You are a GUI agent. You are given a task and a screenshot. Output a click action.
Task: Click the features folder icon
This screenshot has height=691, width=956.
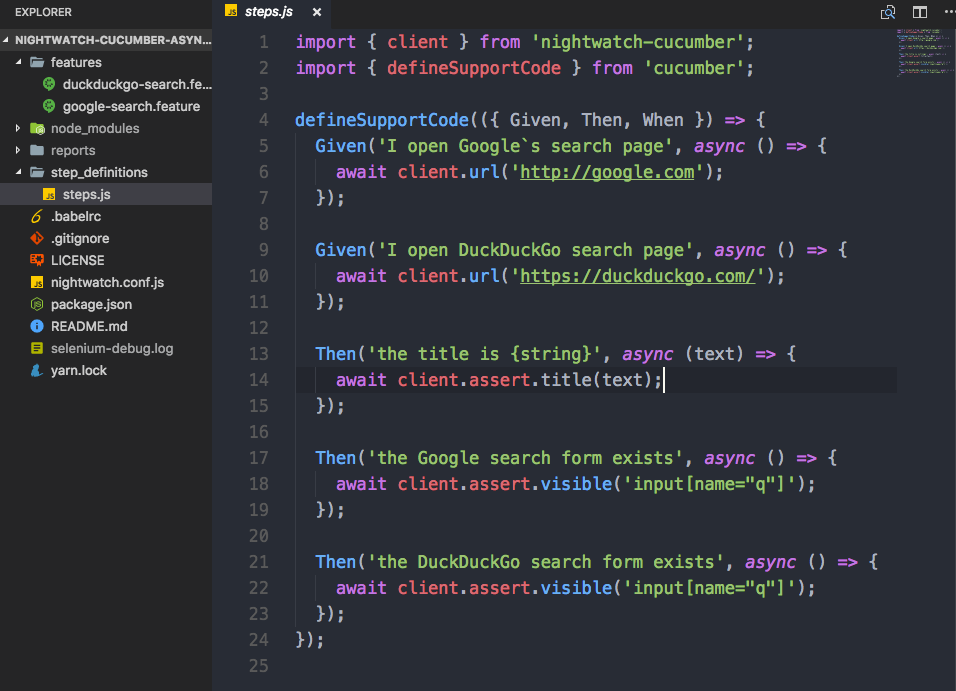[x=37, y=62]
